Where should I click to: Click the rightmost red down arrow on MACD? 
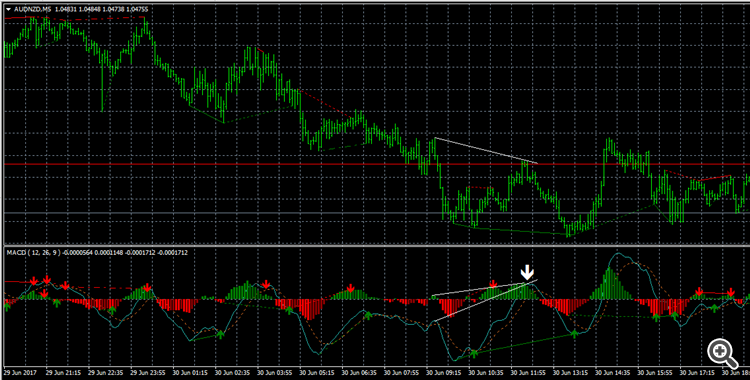click(731, 292)
